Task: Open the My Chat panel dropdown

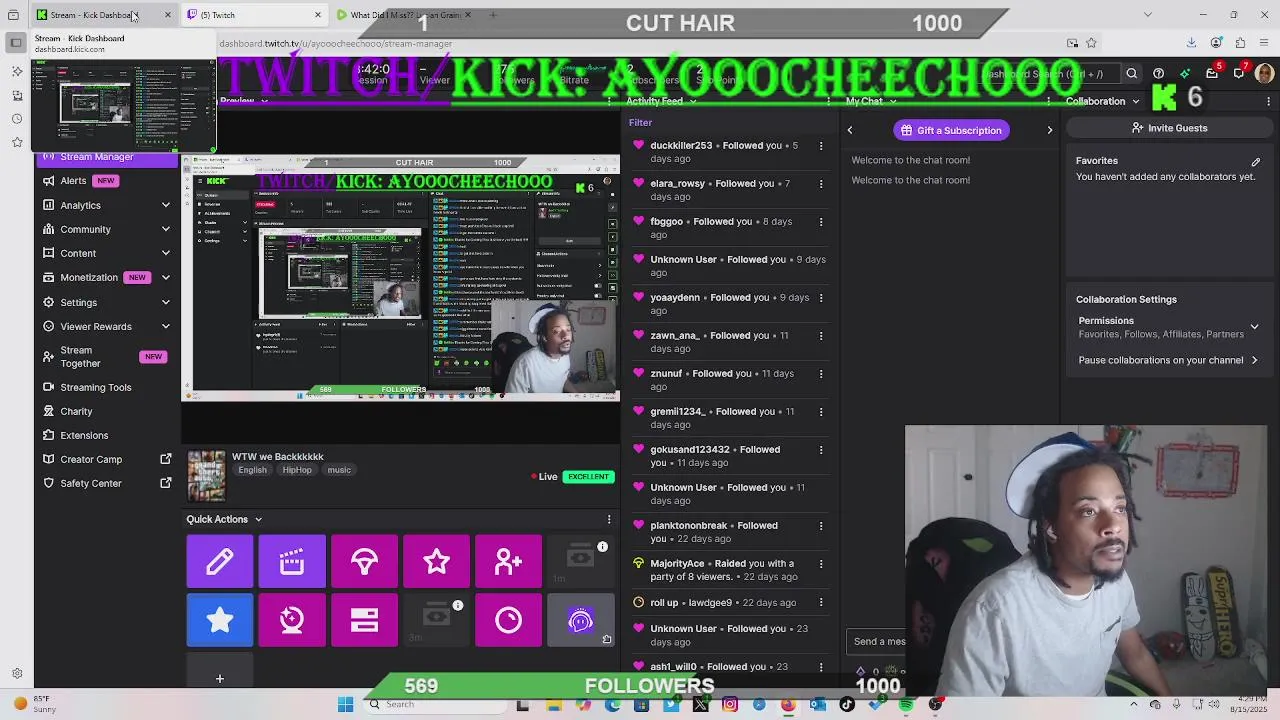Action: tap(893, 101)
